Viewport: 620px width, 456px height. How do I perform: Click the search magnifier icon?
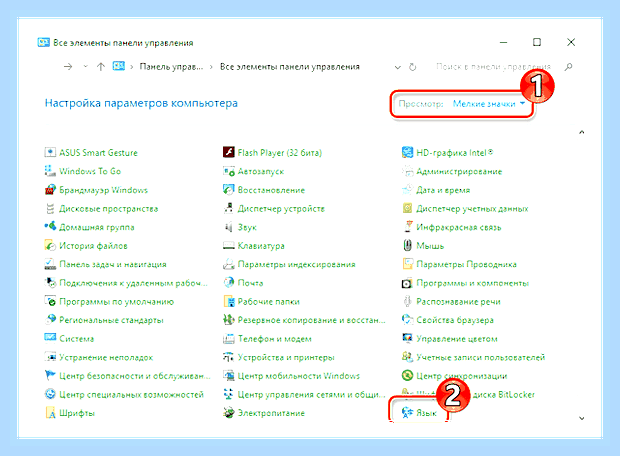coord(568,67)
